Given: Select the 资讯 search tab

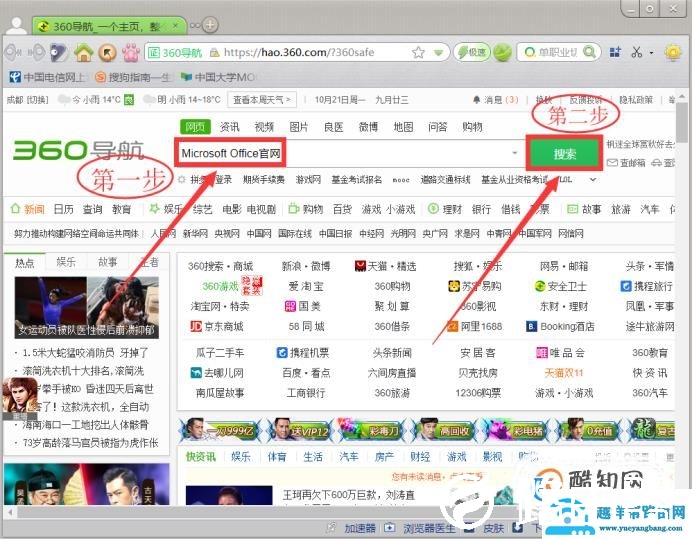Looking at the screenshot, I should (229, 127).
